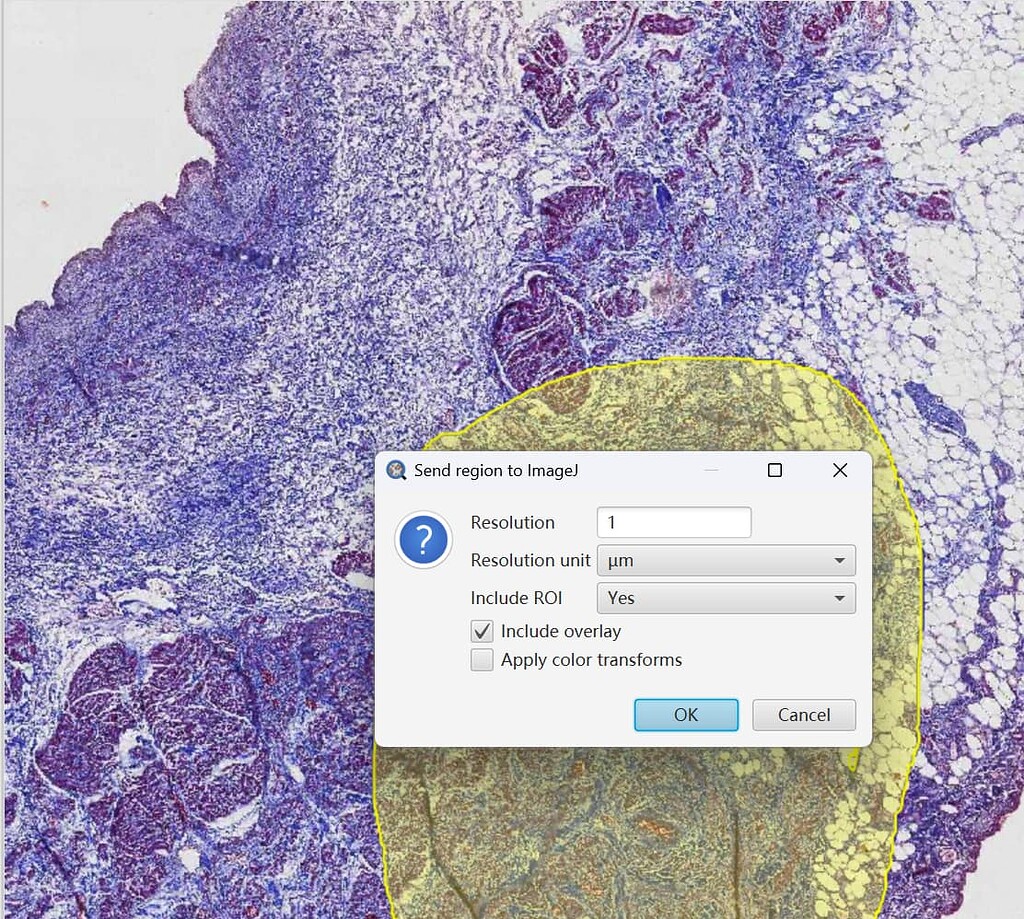Viewport: 1024px width, 919px height.
Task: Click the maximize icon on the dialog
Action: [774, 470]
